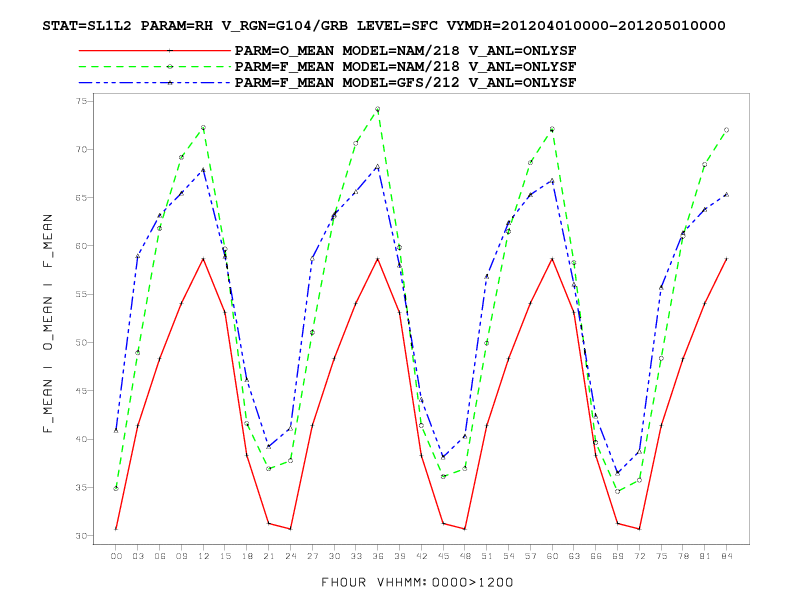Click green line's lowest point at hour 69
This screenshot has width=792, height=612.
tap(617, 491)
